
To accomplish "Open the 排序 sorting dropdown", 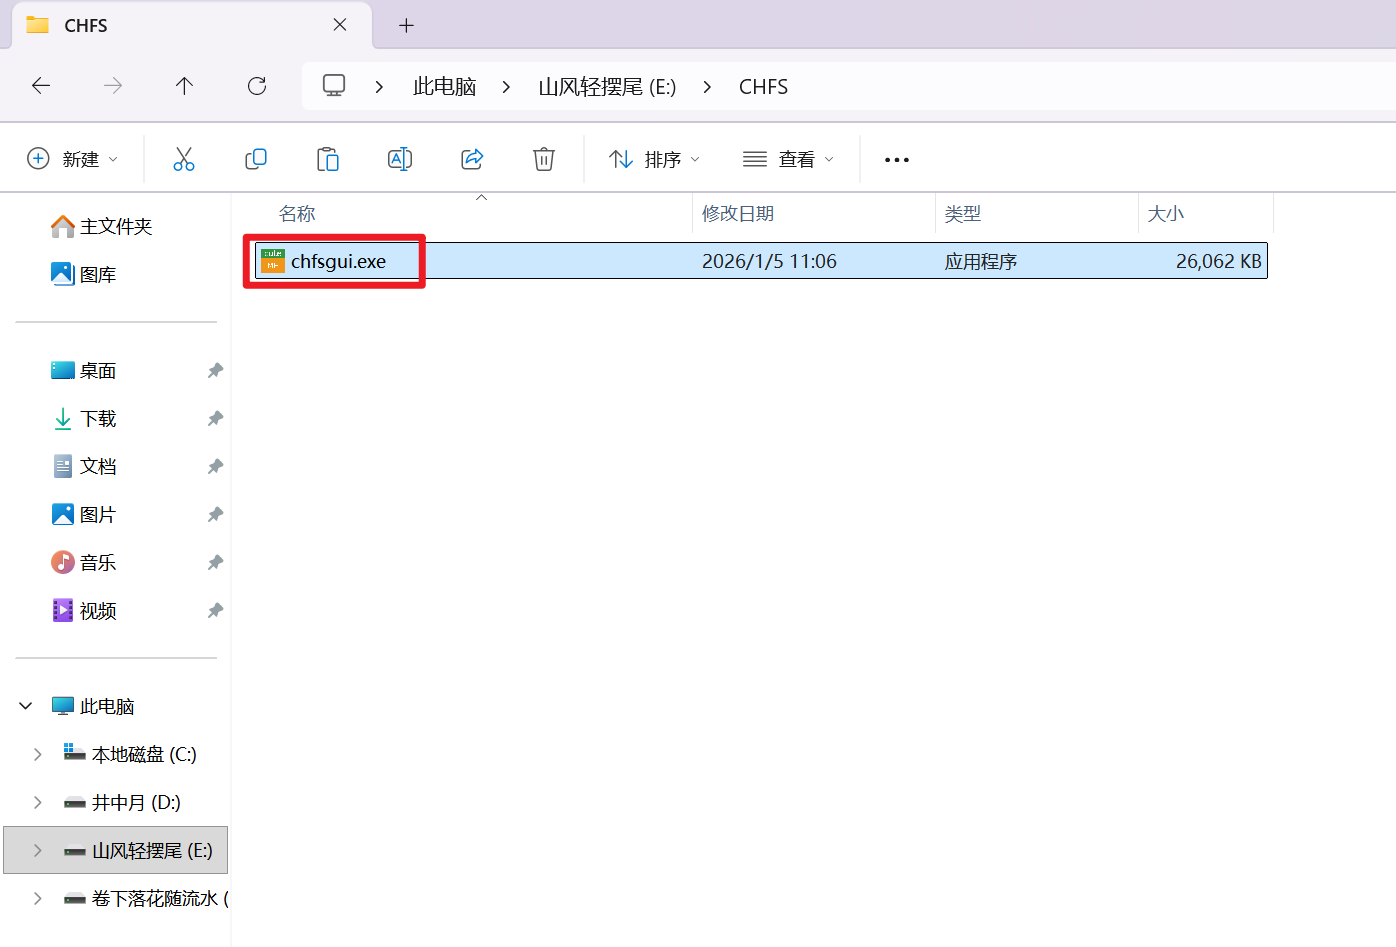I will tap(654, 158).
